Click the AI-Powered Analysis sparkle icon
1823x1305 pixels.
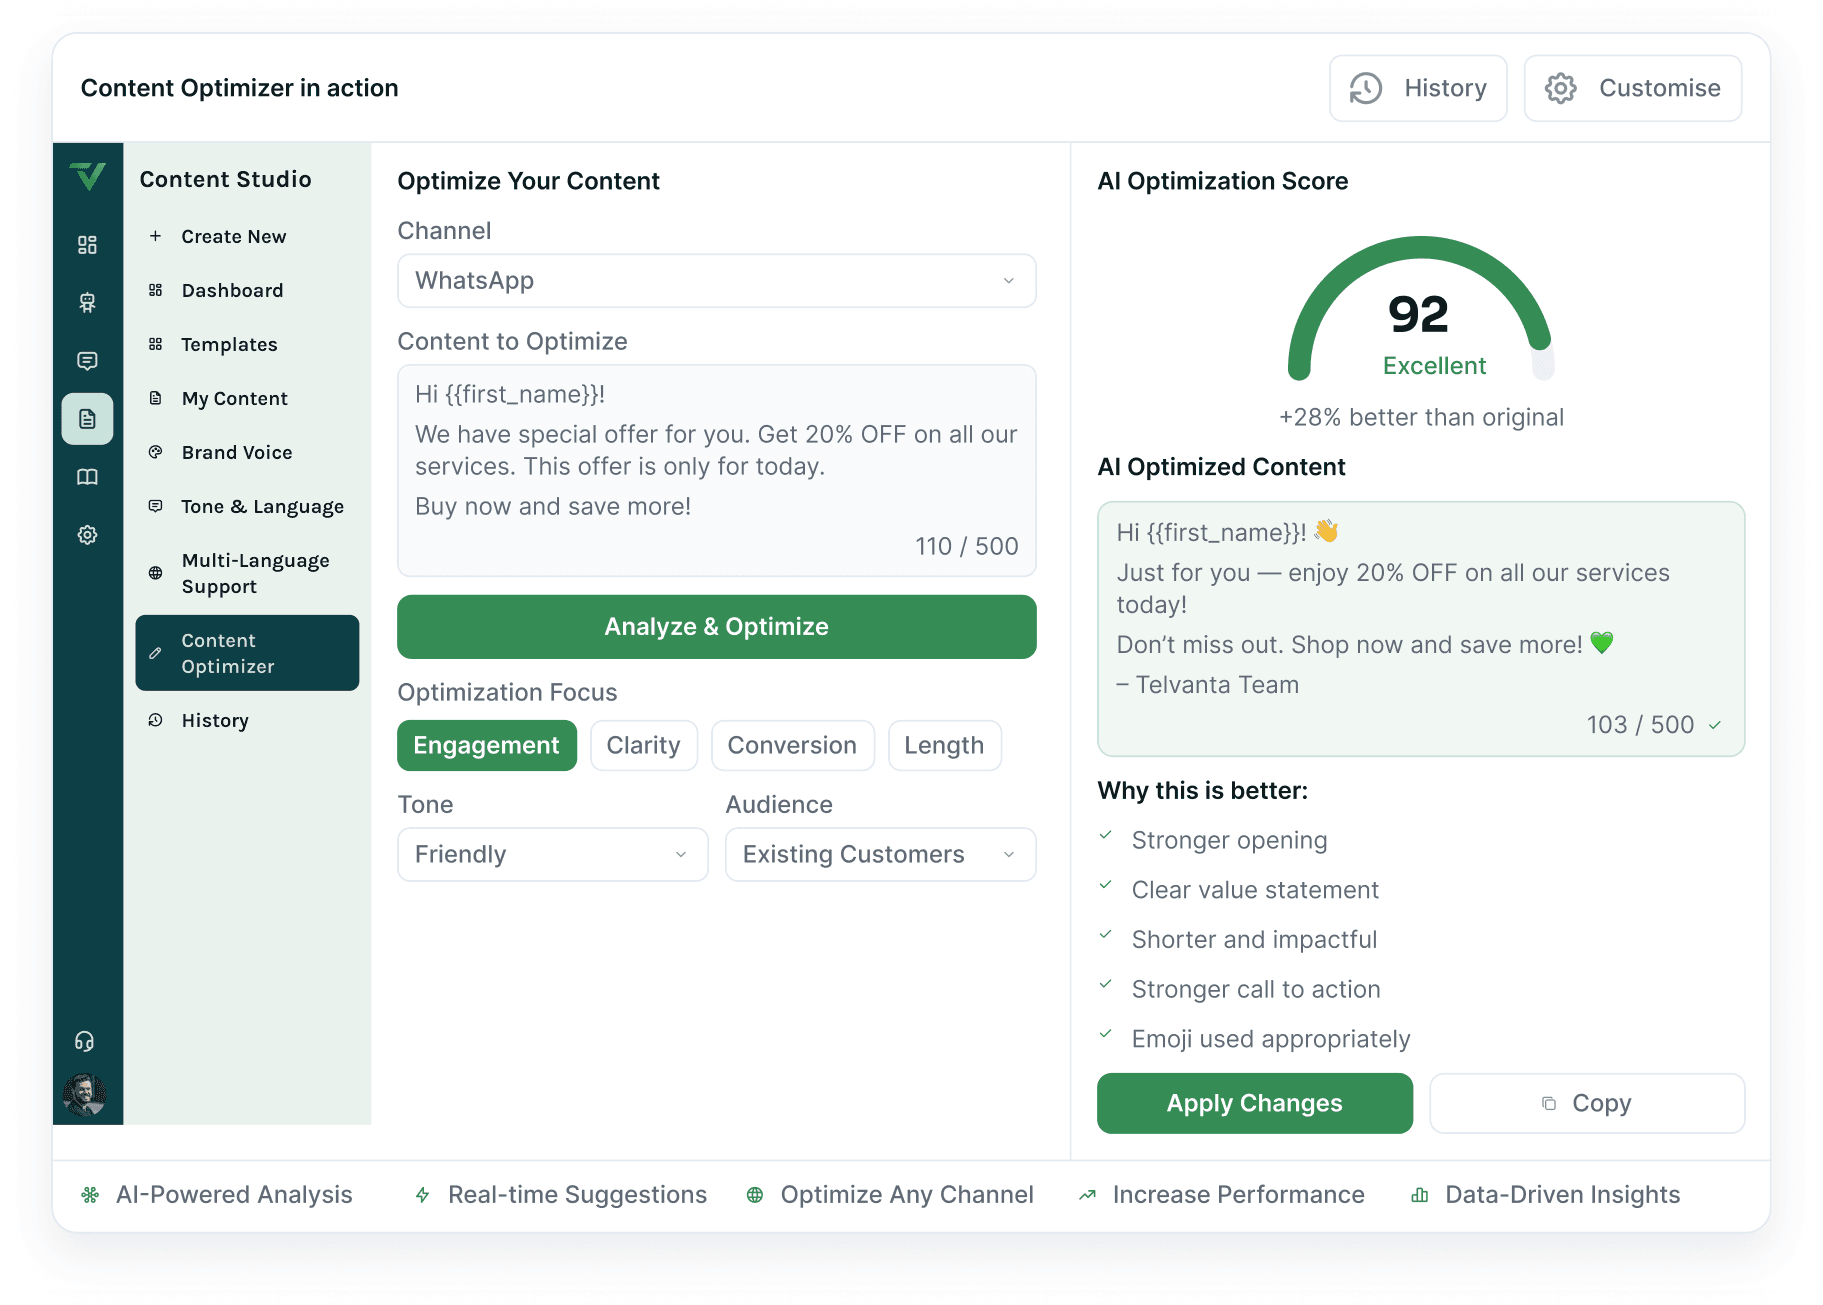tap(90, 1194)
